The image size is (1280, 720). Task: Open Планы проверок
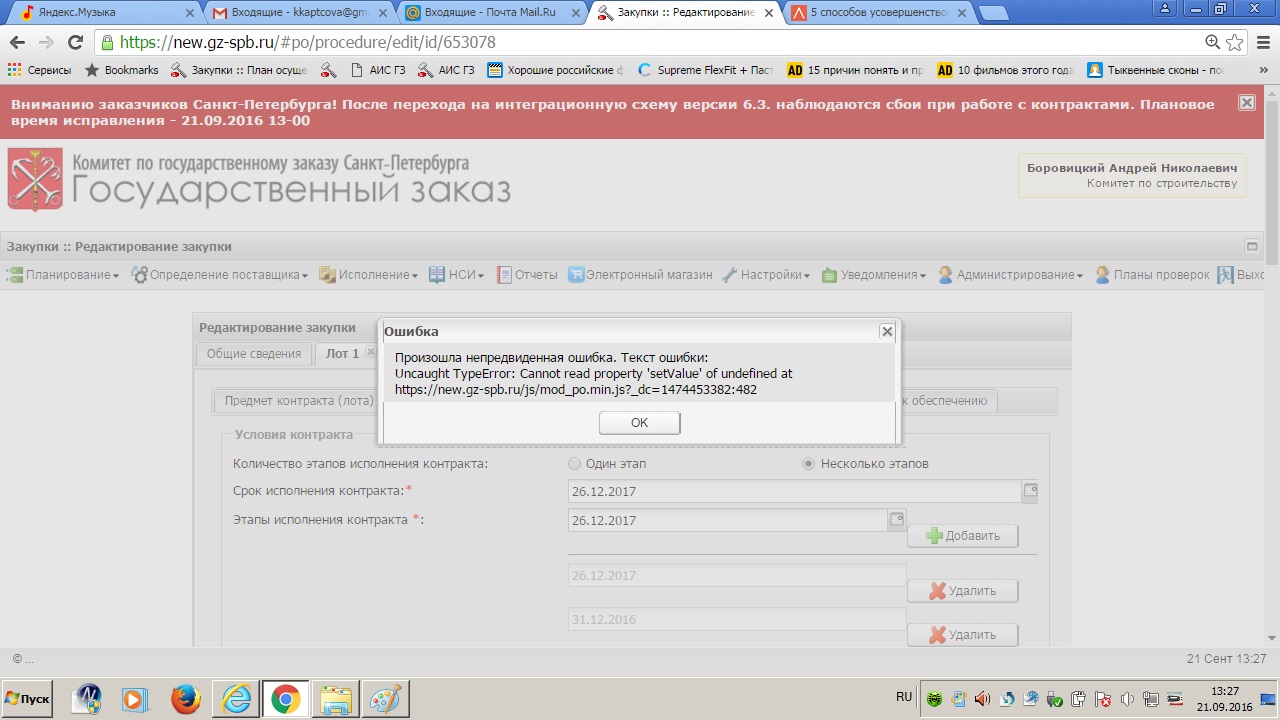1152,275
